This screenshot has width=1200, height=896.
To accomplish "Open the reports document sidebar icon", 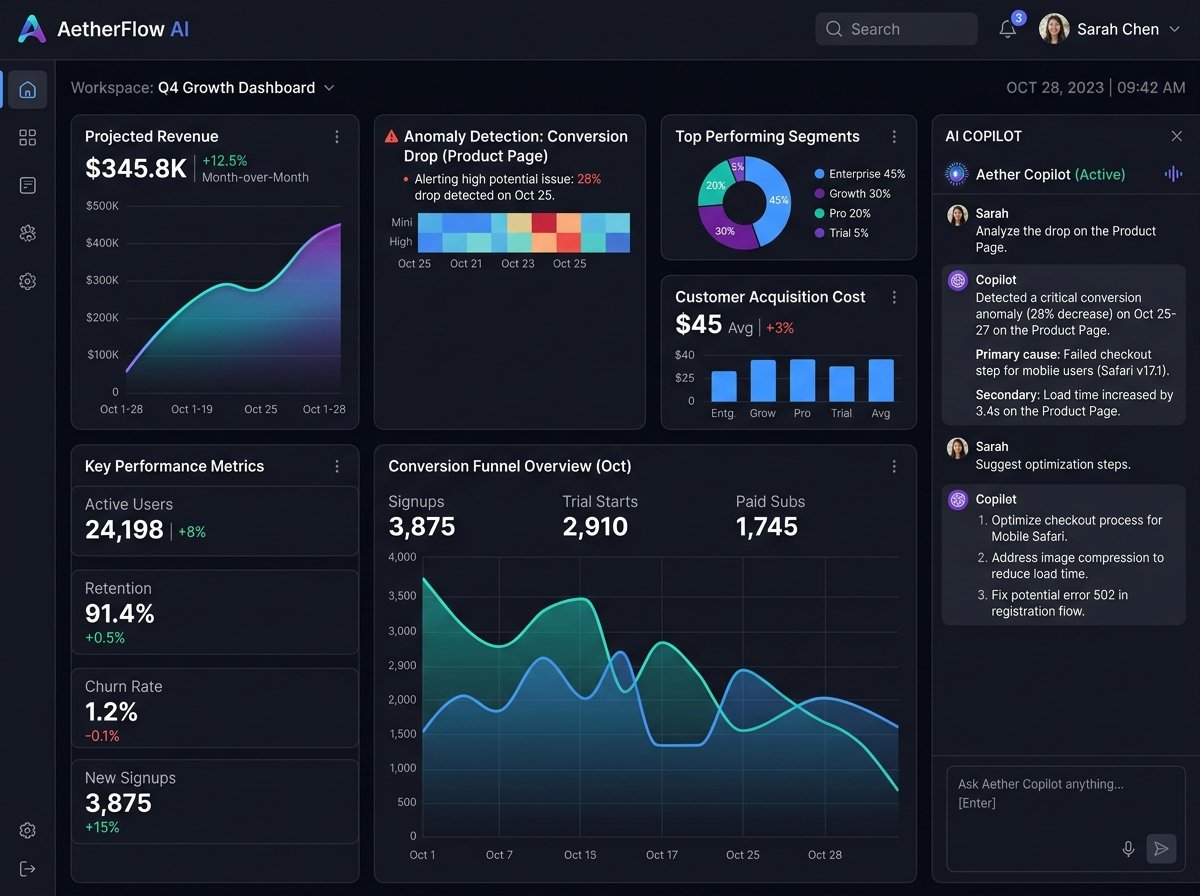I will click(x=28, y=185).
